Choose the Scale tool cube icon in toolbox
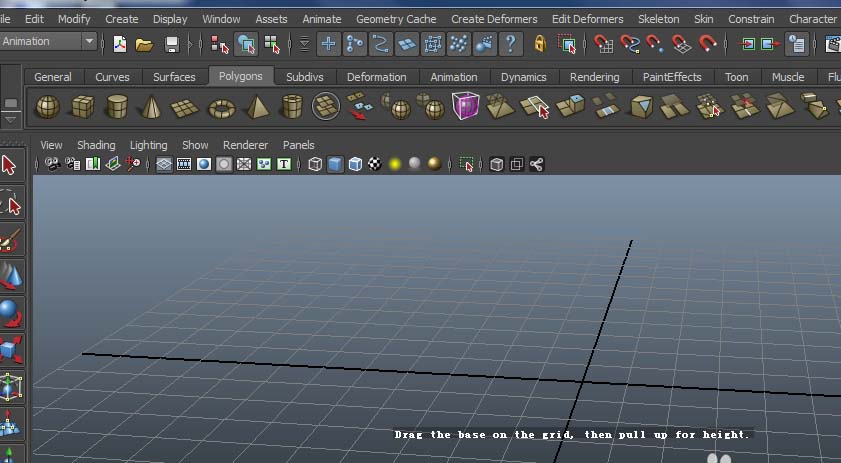The image size is (841, 463). pos(11,349)
